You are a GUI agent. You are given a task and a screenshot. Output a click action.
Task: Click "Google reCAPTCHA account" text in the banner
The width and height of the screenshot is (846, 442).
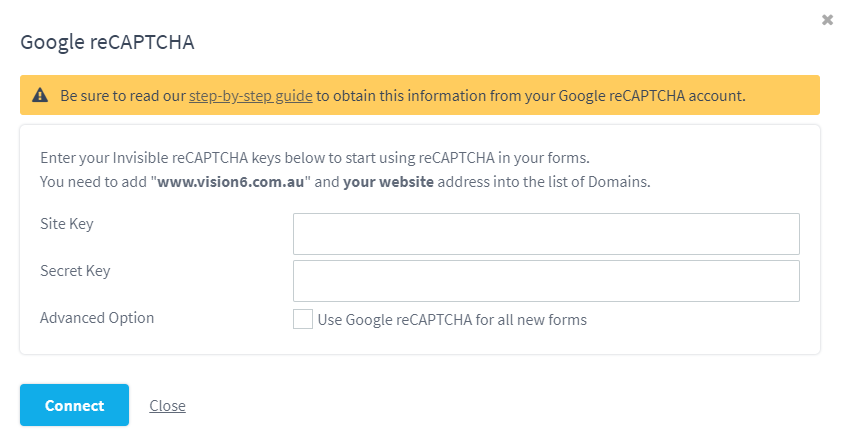tap(650, 96)
